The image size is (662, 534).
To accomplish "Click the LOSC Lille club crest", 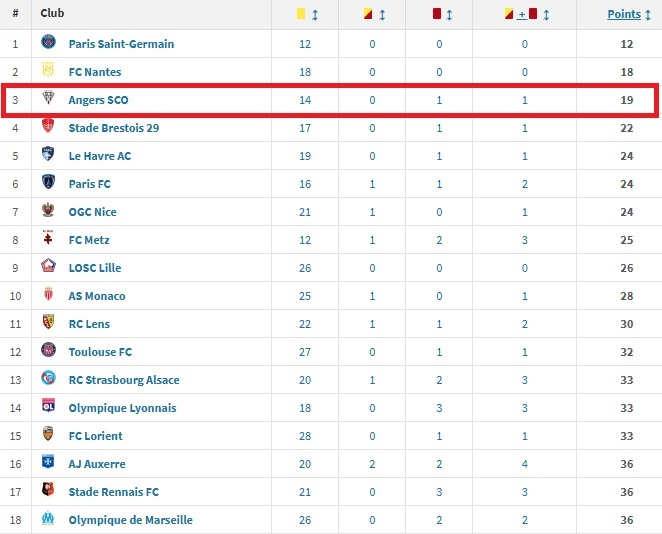I will click(48, 267).
